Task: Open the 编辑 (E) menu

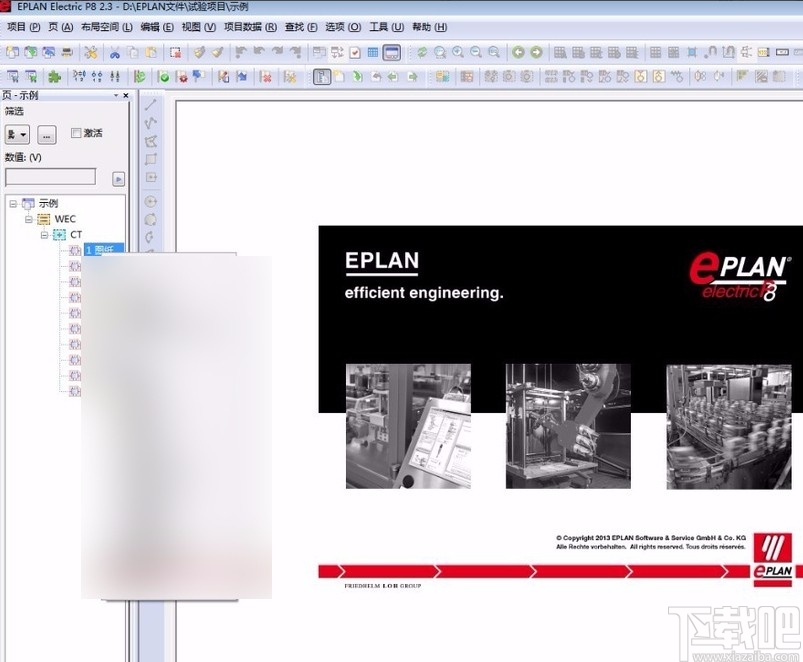Action: tap(157, 27)
